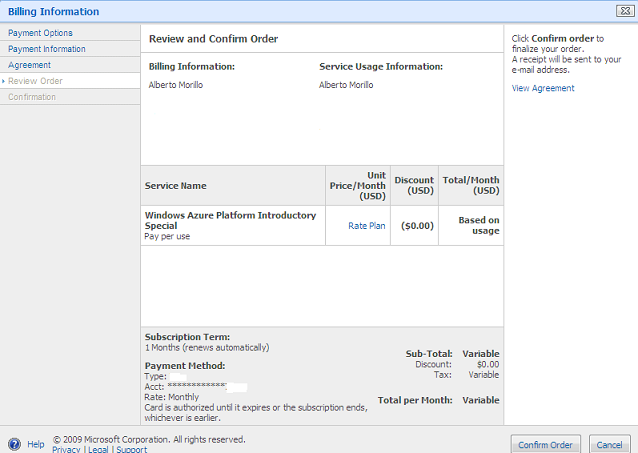Close the Billing Information dialog
This screenshot has height=453, width=638.
[x=625, y=11]
